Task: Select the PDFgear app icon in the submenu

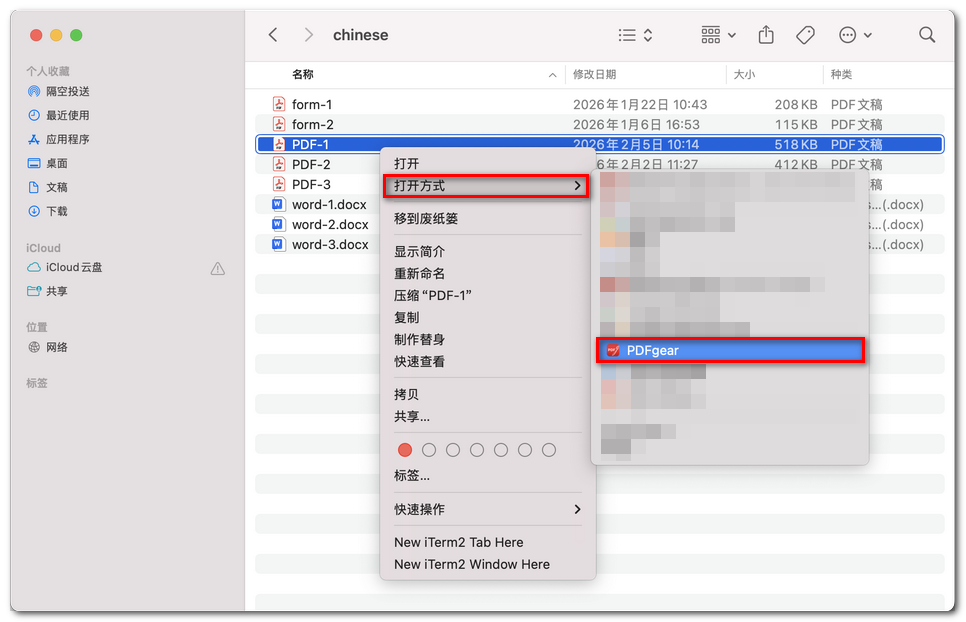Action: pyautogui.click(x=612, y=350)
